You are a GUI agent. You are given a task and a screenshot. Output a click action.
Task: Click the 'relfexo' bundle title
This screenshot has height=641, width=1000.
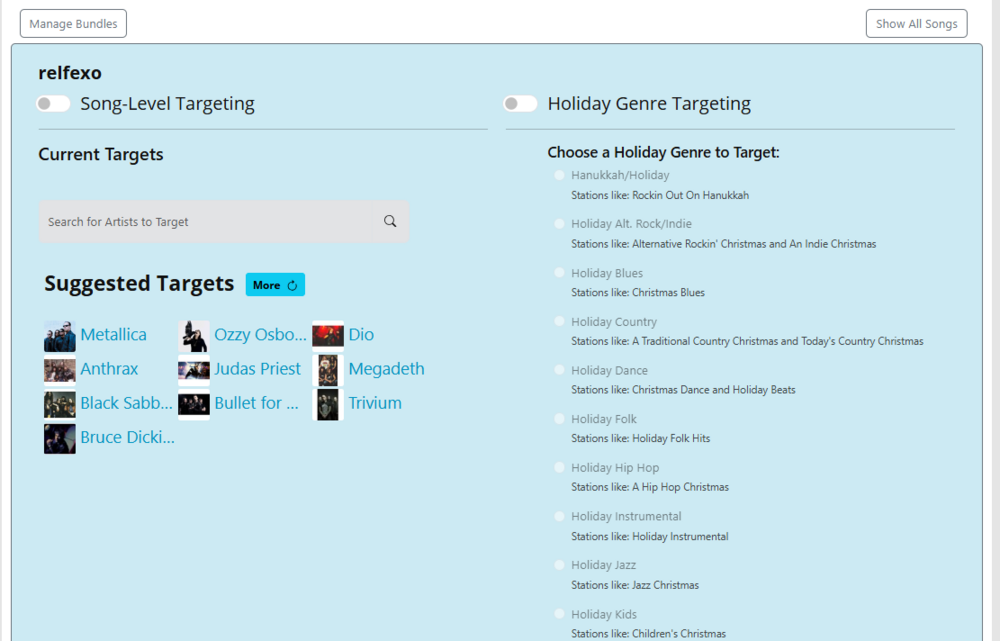(x=70, y=73)
